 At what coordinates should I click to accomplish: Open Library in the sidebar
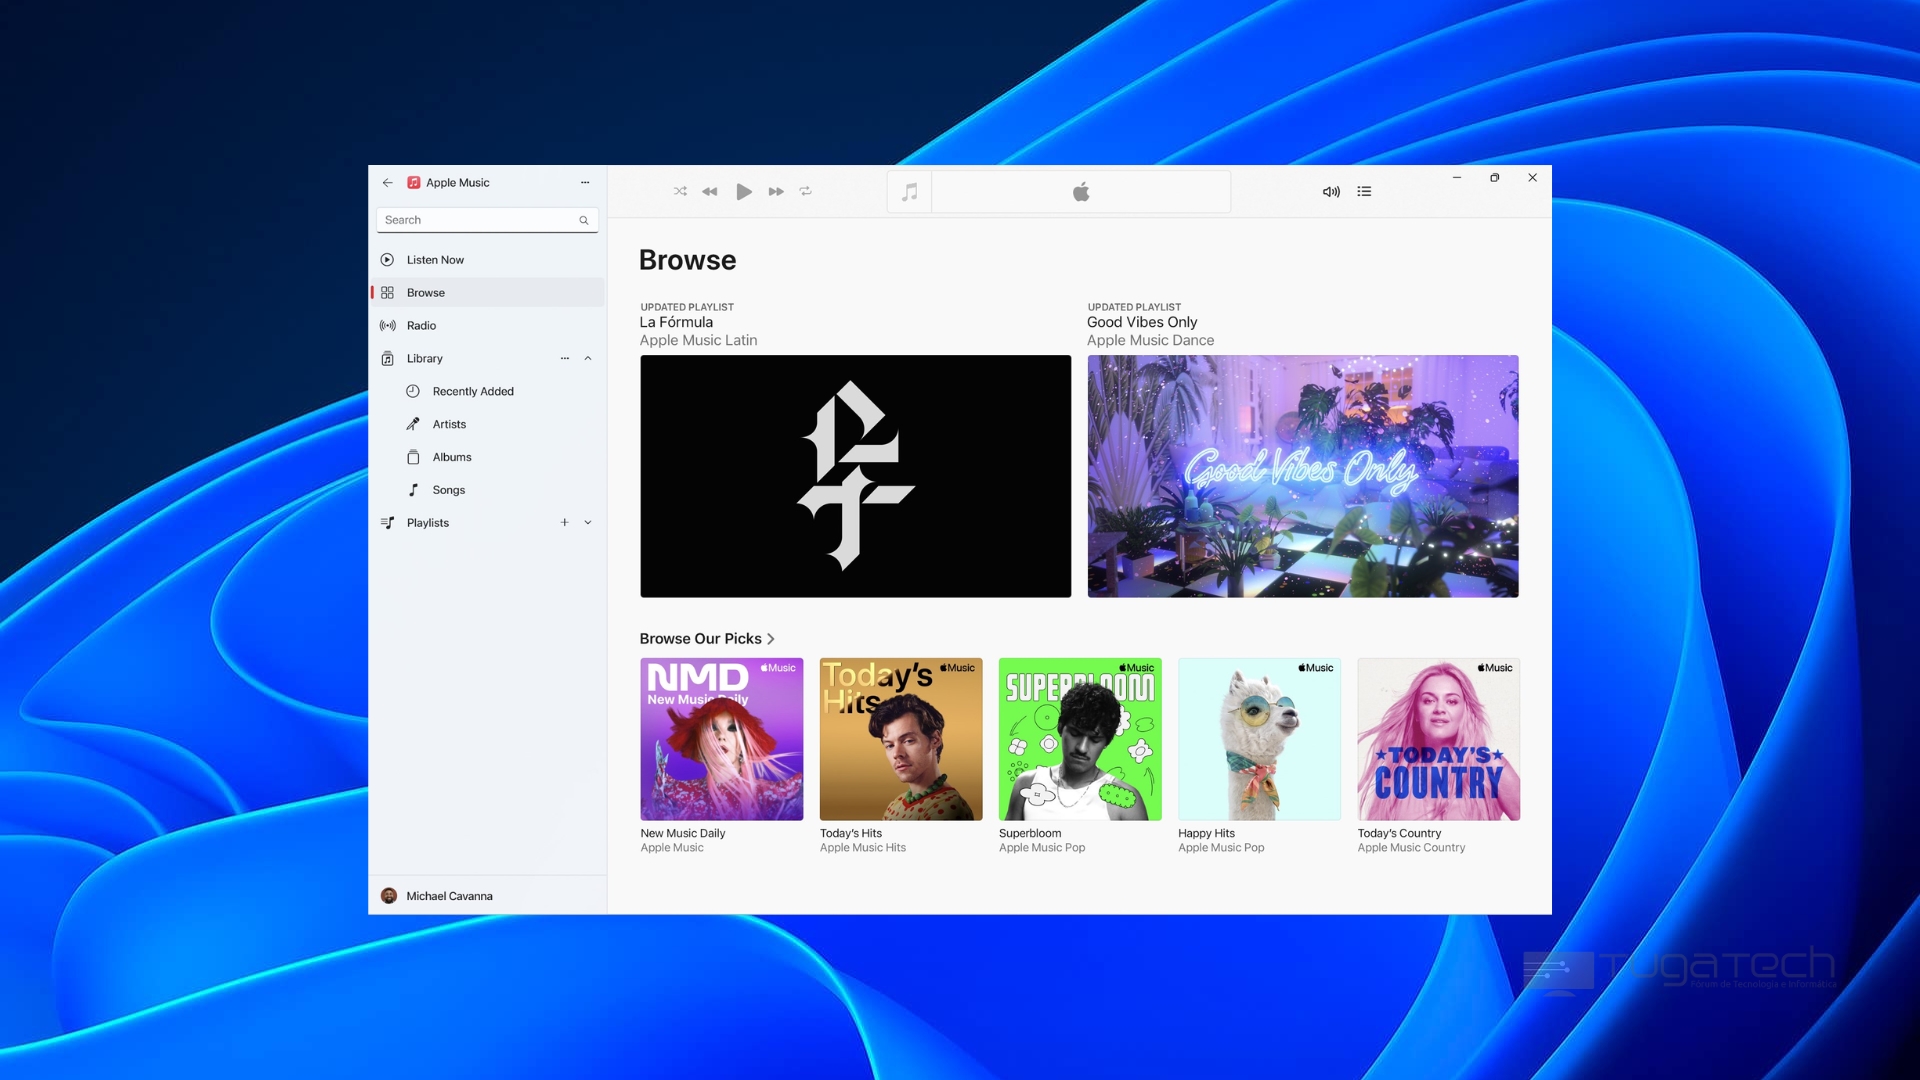coord(487,359)
